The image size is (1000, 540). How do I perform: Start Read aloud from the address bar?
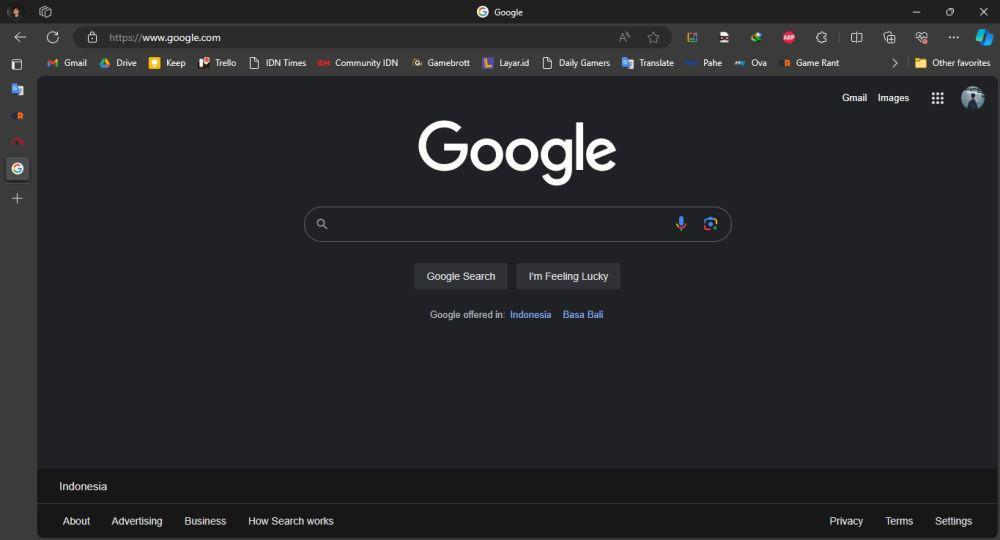[x=624, y=38]
